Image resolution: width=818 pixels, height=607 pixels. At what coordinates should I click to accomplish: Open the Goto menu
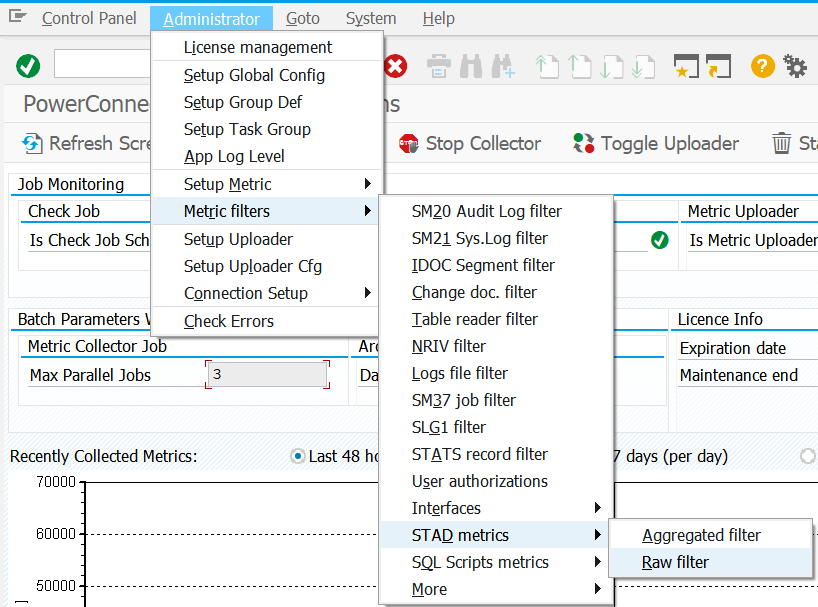pyautogui.click(x=302, y=18)
